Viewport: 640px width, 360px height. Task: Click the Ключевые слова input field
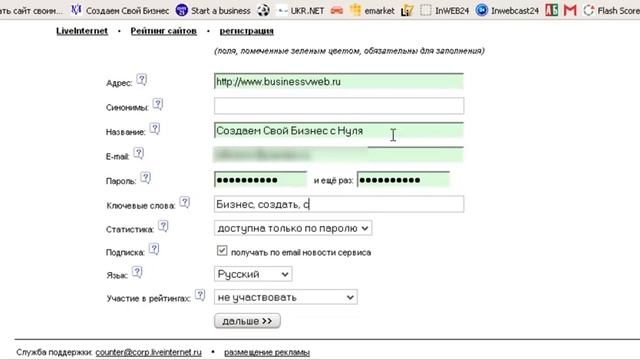339,204
